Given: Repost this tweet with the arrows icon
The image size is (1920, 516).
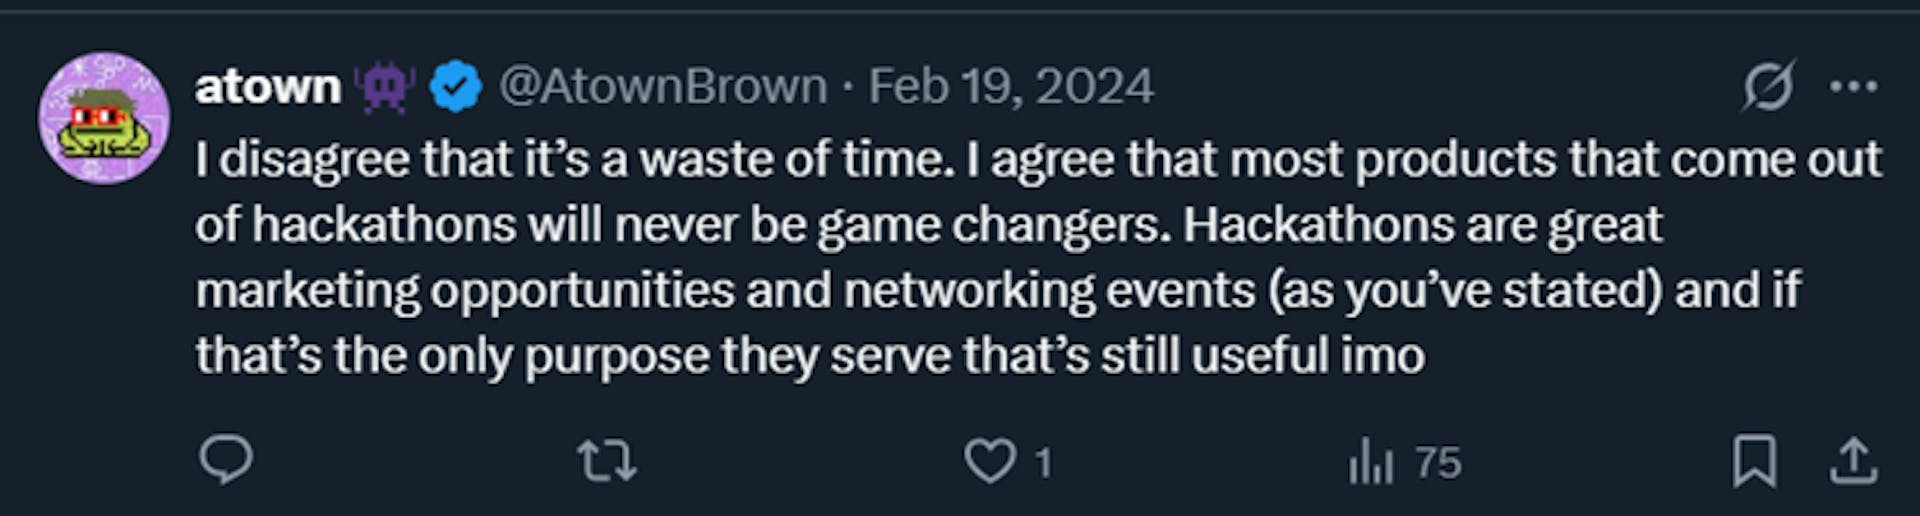Looking at the screenshot, I should [x=607, y=462].
